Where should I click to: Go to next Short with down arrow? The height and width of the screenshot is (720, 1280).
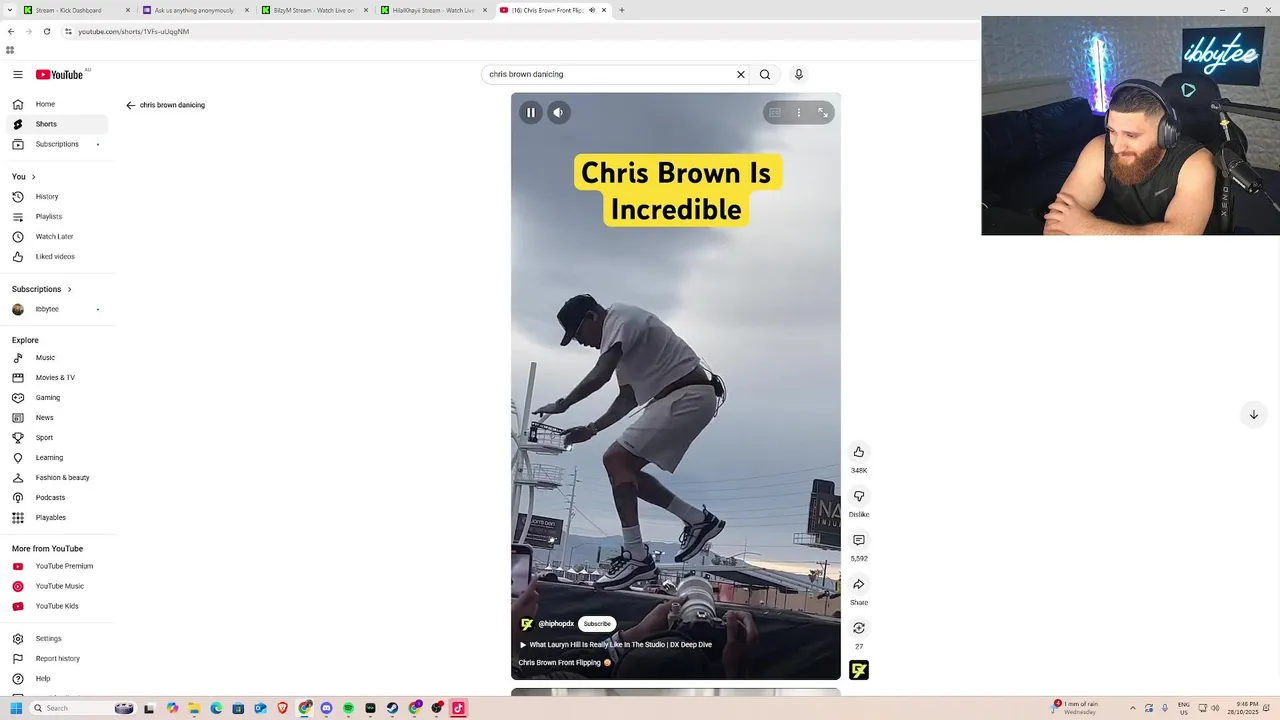(x=1253, y=415)
